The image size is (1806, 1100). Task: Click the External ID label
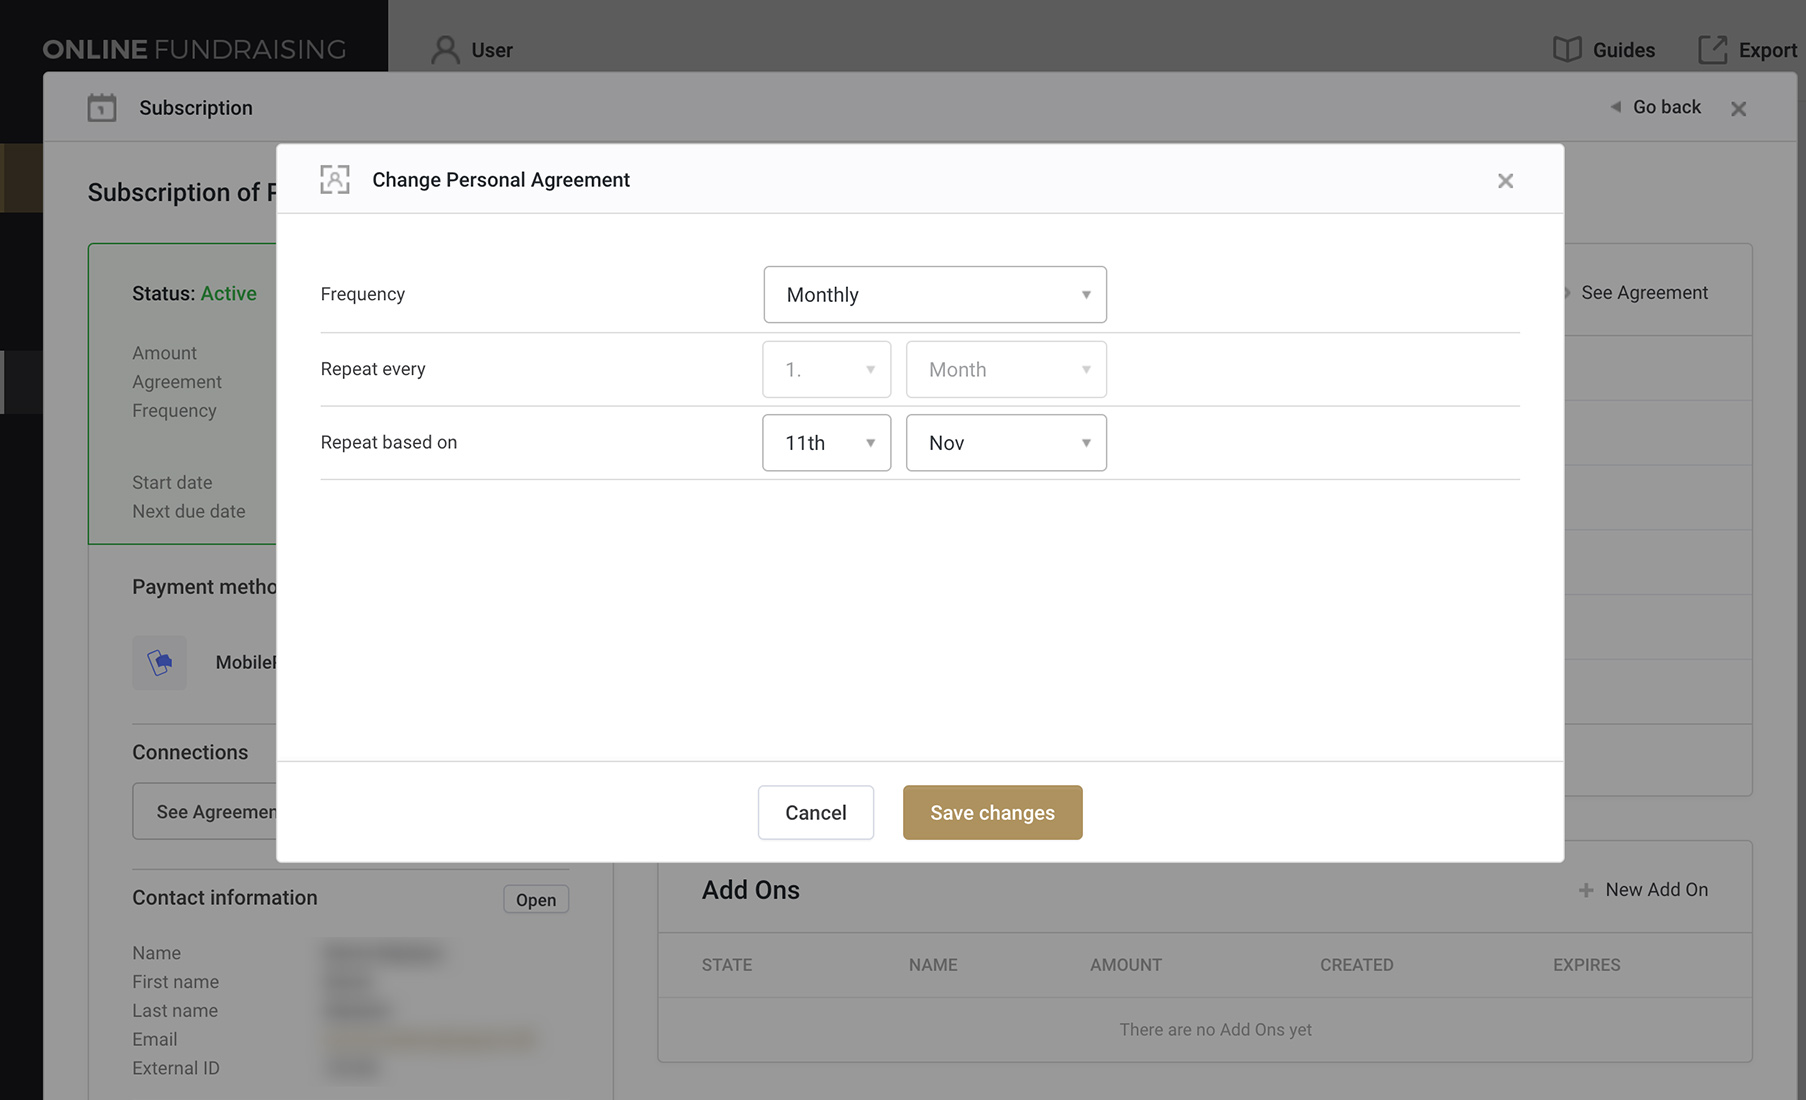pos(175,1068)
